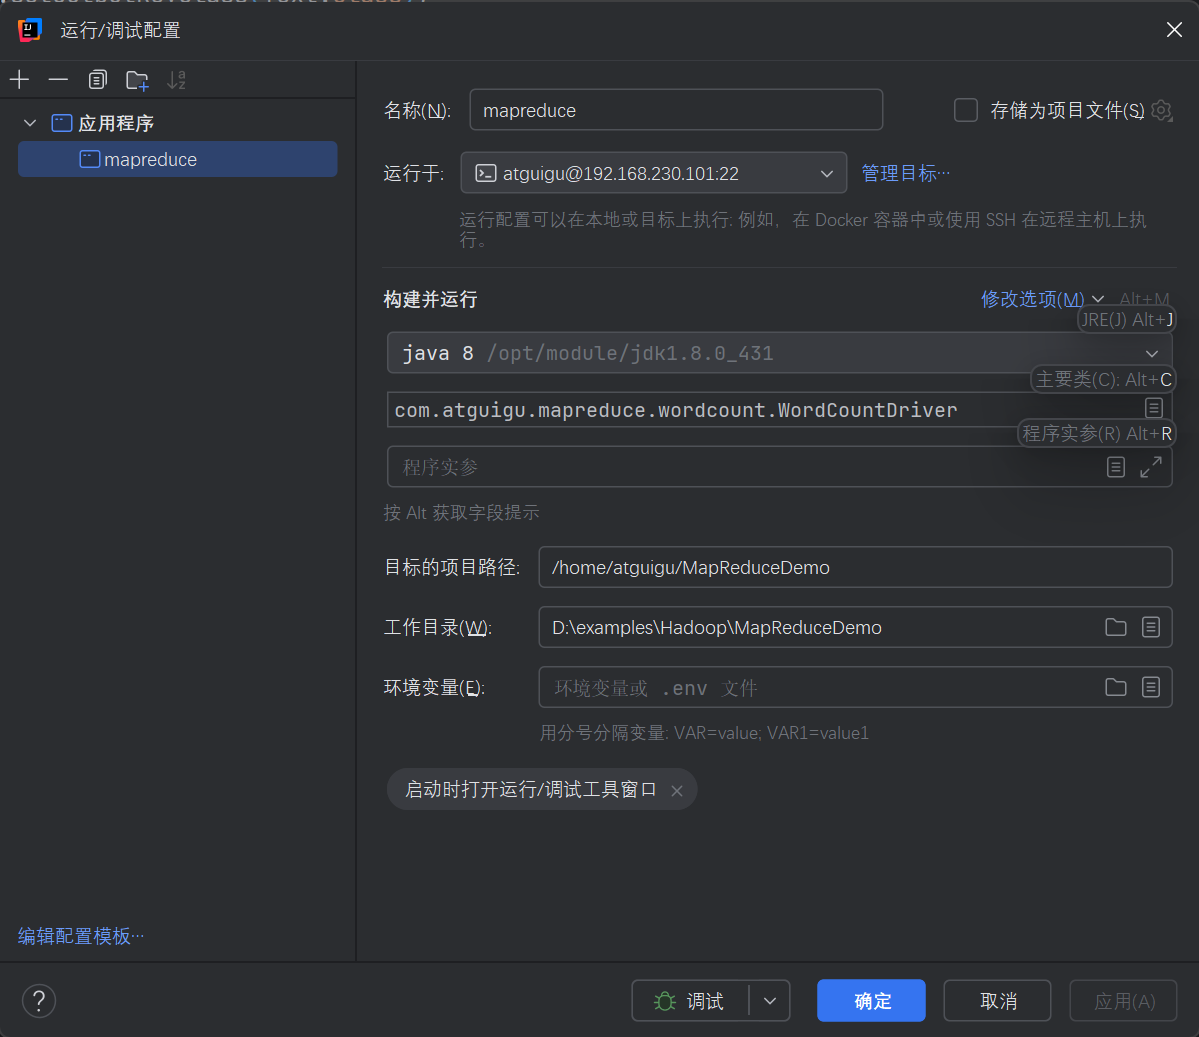The height and width of the screenshot is (1037, 1199).
Task: Browse .env file for 环境变量
Action: [1116, 687]
